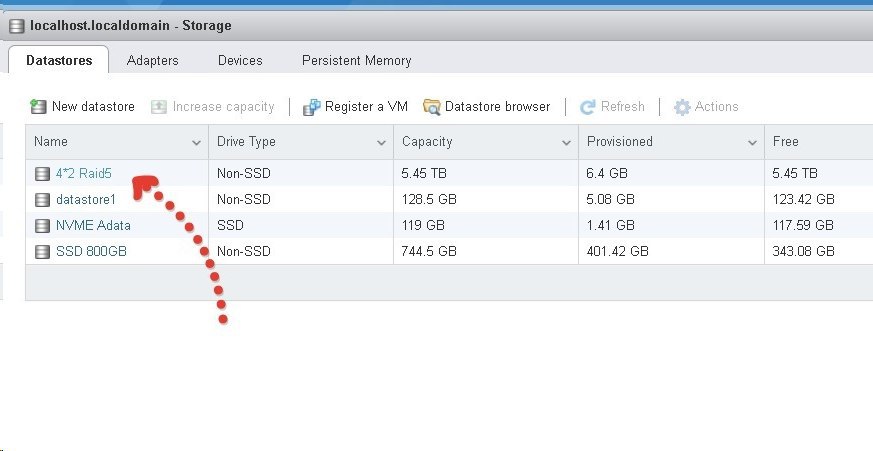
Task: Switch to the Devices tab
Action: click(240, 60)
